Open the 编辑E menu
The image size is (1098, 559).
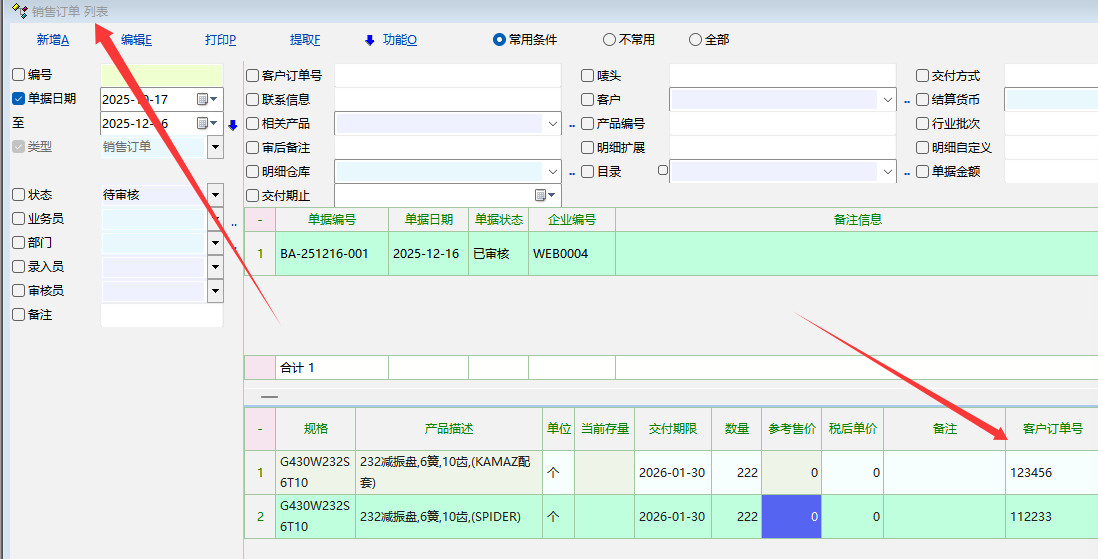136,40
